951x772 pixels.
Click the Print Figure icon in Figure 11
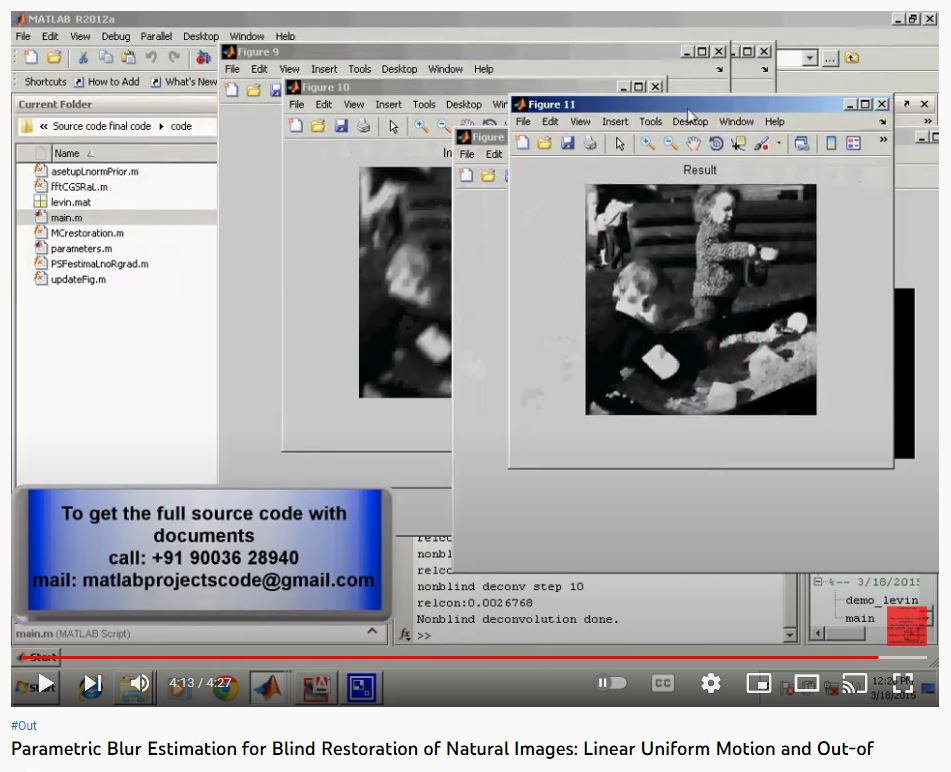pos(590,144)
